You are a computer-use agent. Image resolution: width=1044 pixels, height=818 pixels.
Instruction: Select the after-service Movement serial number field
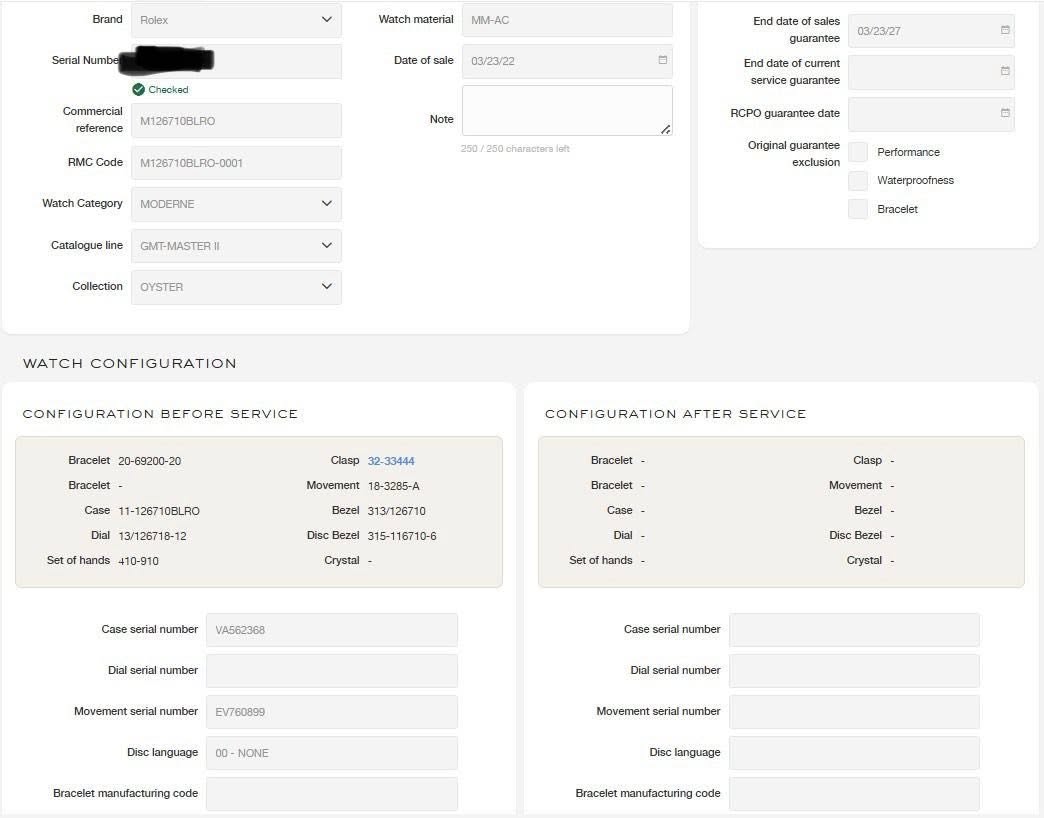[854, 712]
